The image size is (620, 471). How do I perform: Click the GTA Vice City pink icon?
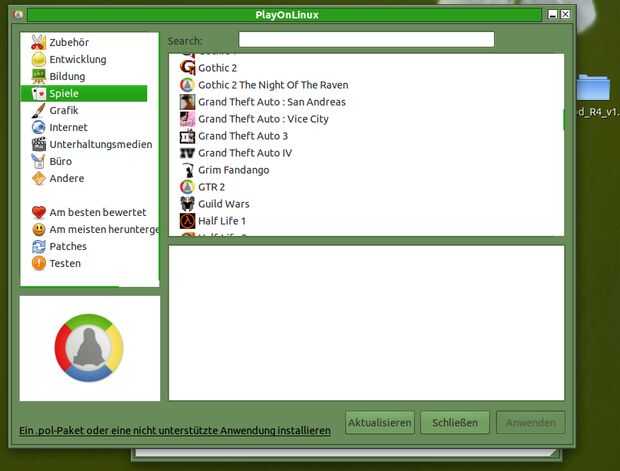click(187, 119)
